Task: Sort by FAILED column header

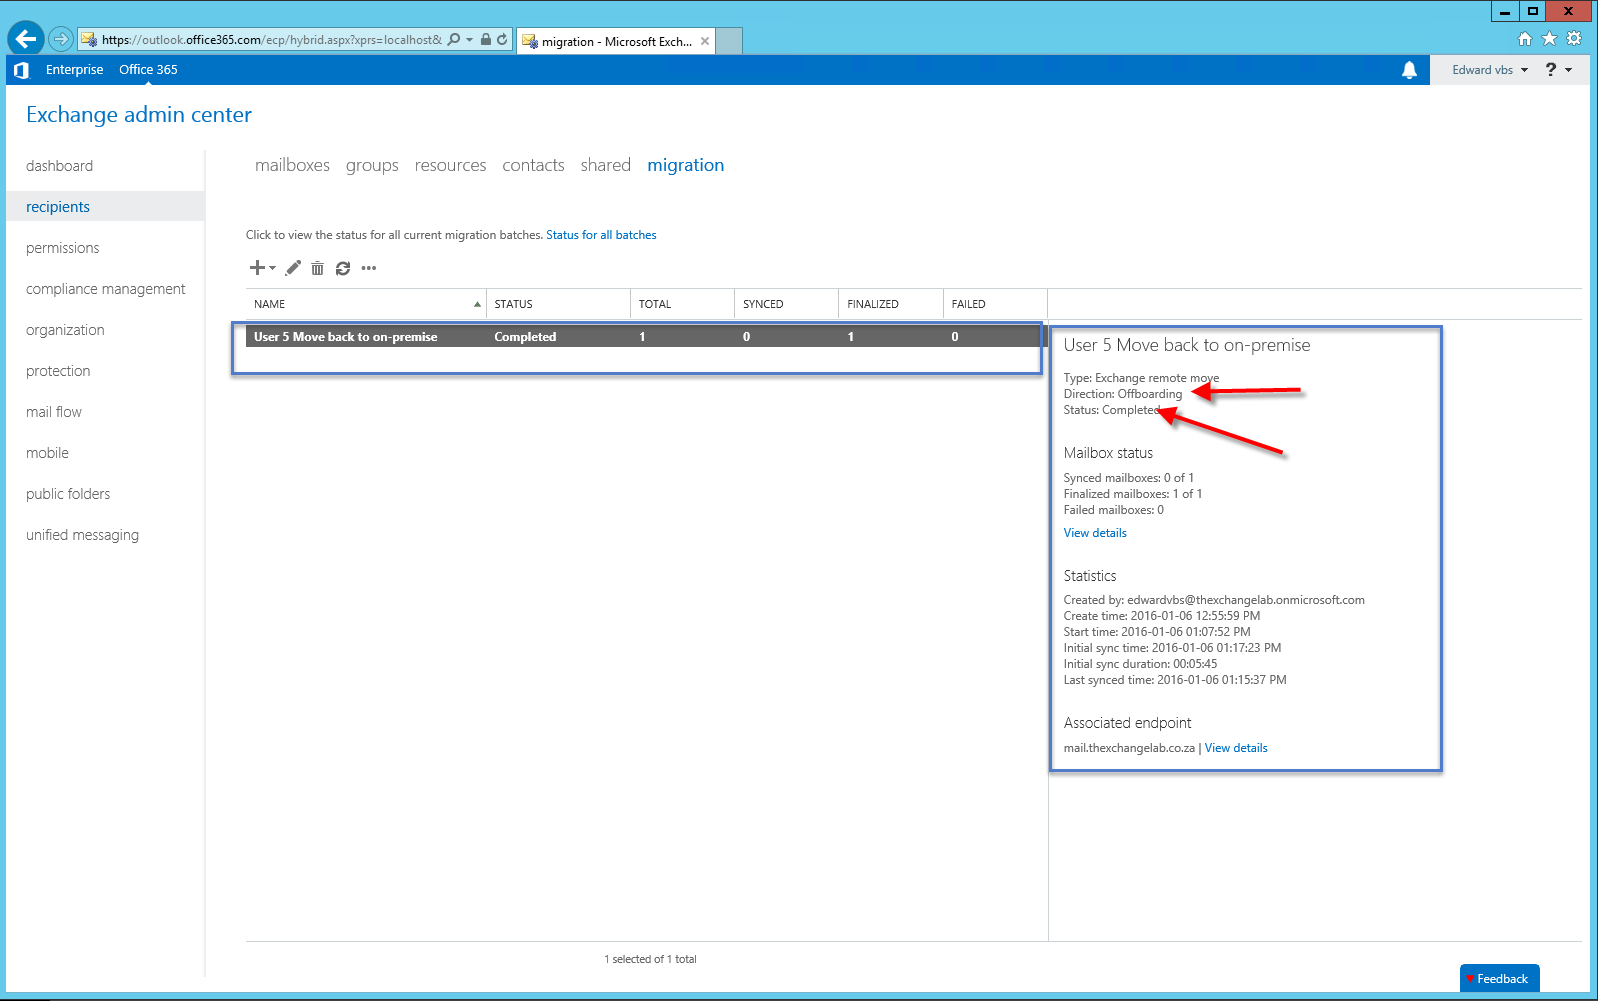Action: click(995, 304)
